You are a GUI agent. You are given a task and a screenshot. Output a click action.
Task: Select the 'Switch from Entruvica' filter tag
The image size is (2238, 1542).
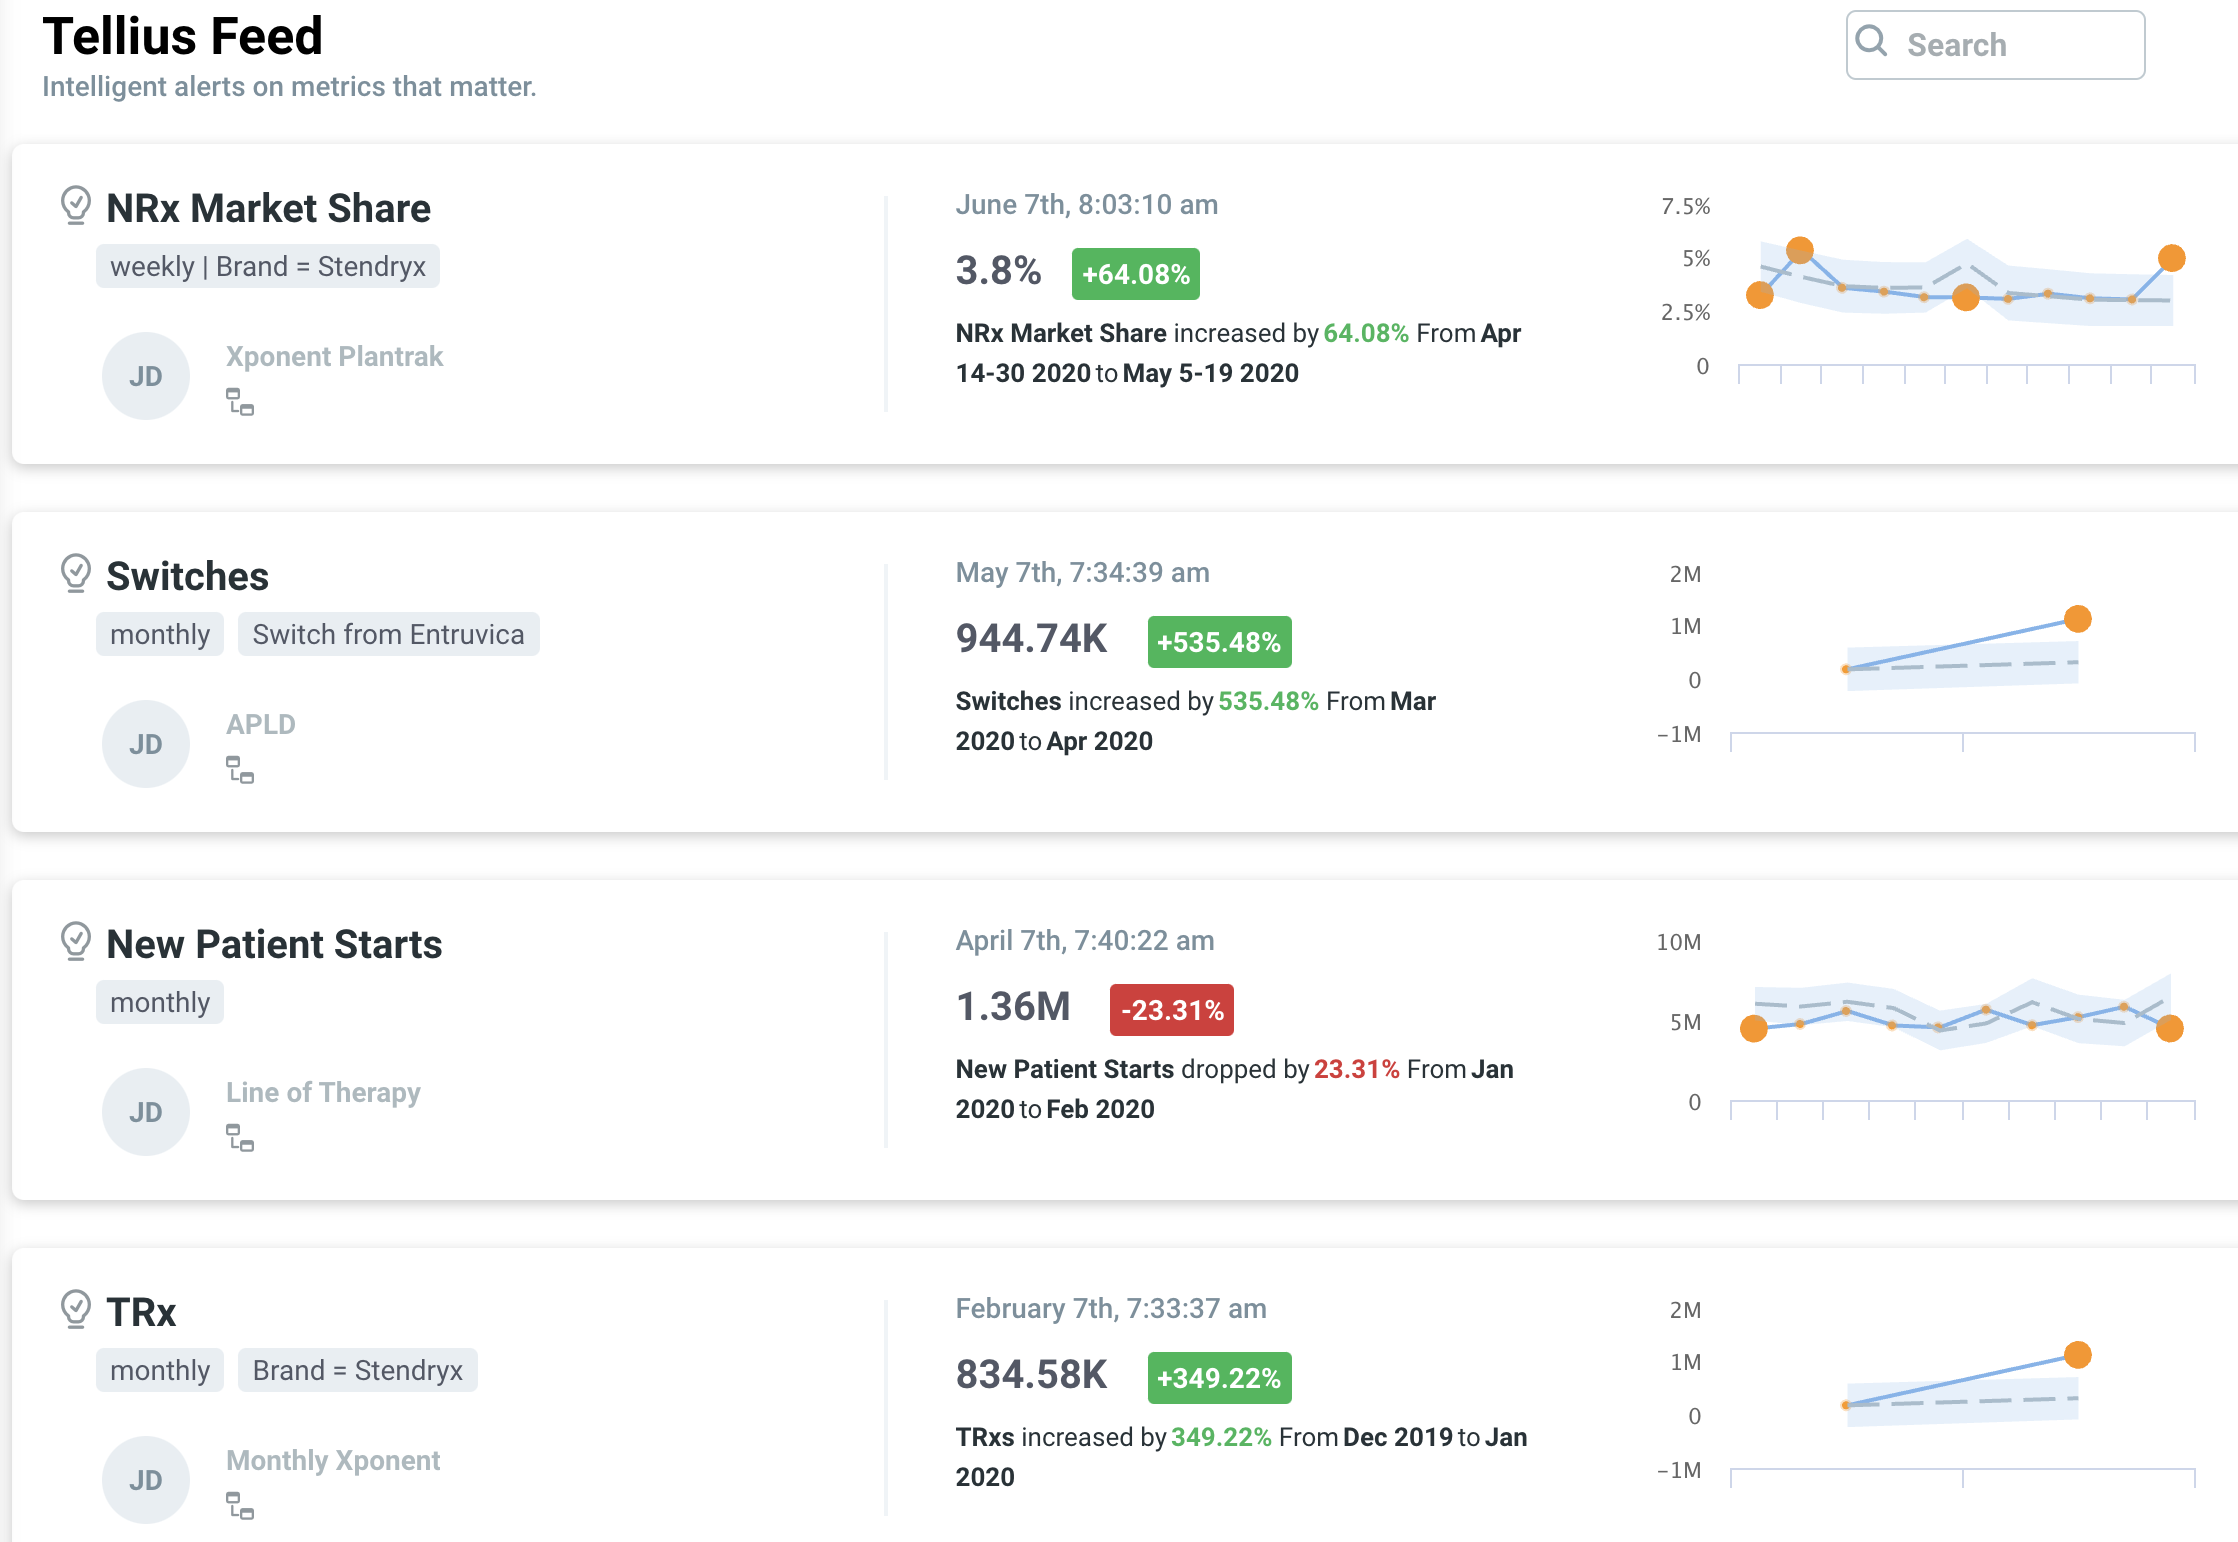[x=388, y=634]
